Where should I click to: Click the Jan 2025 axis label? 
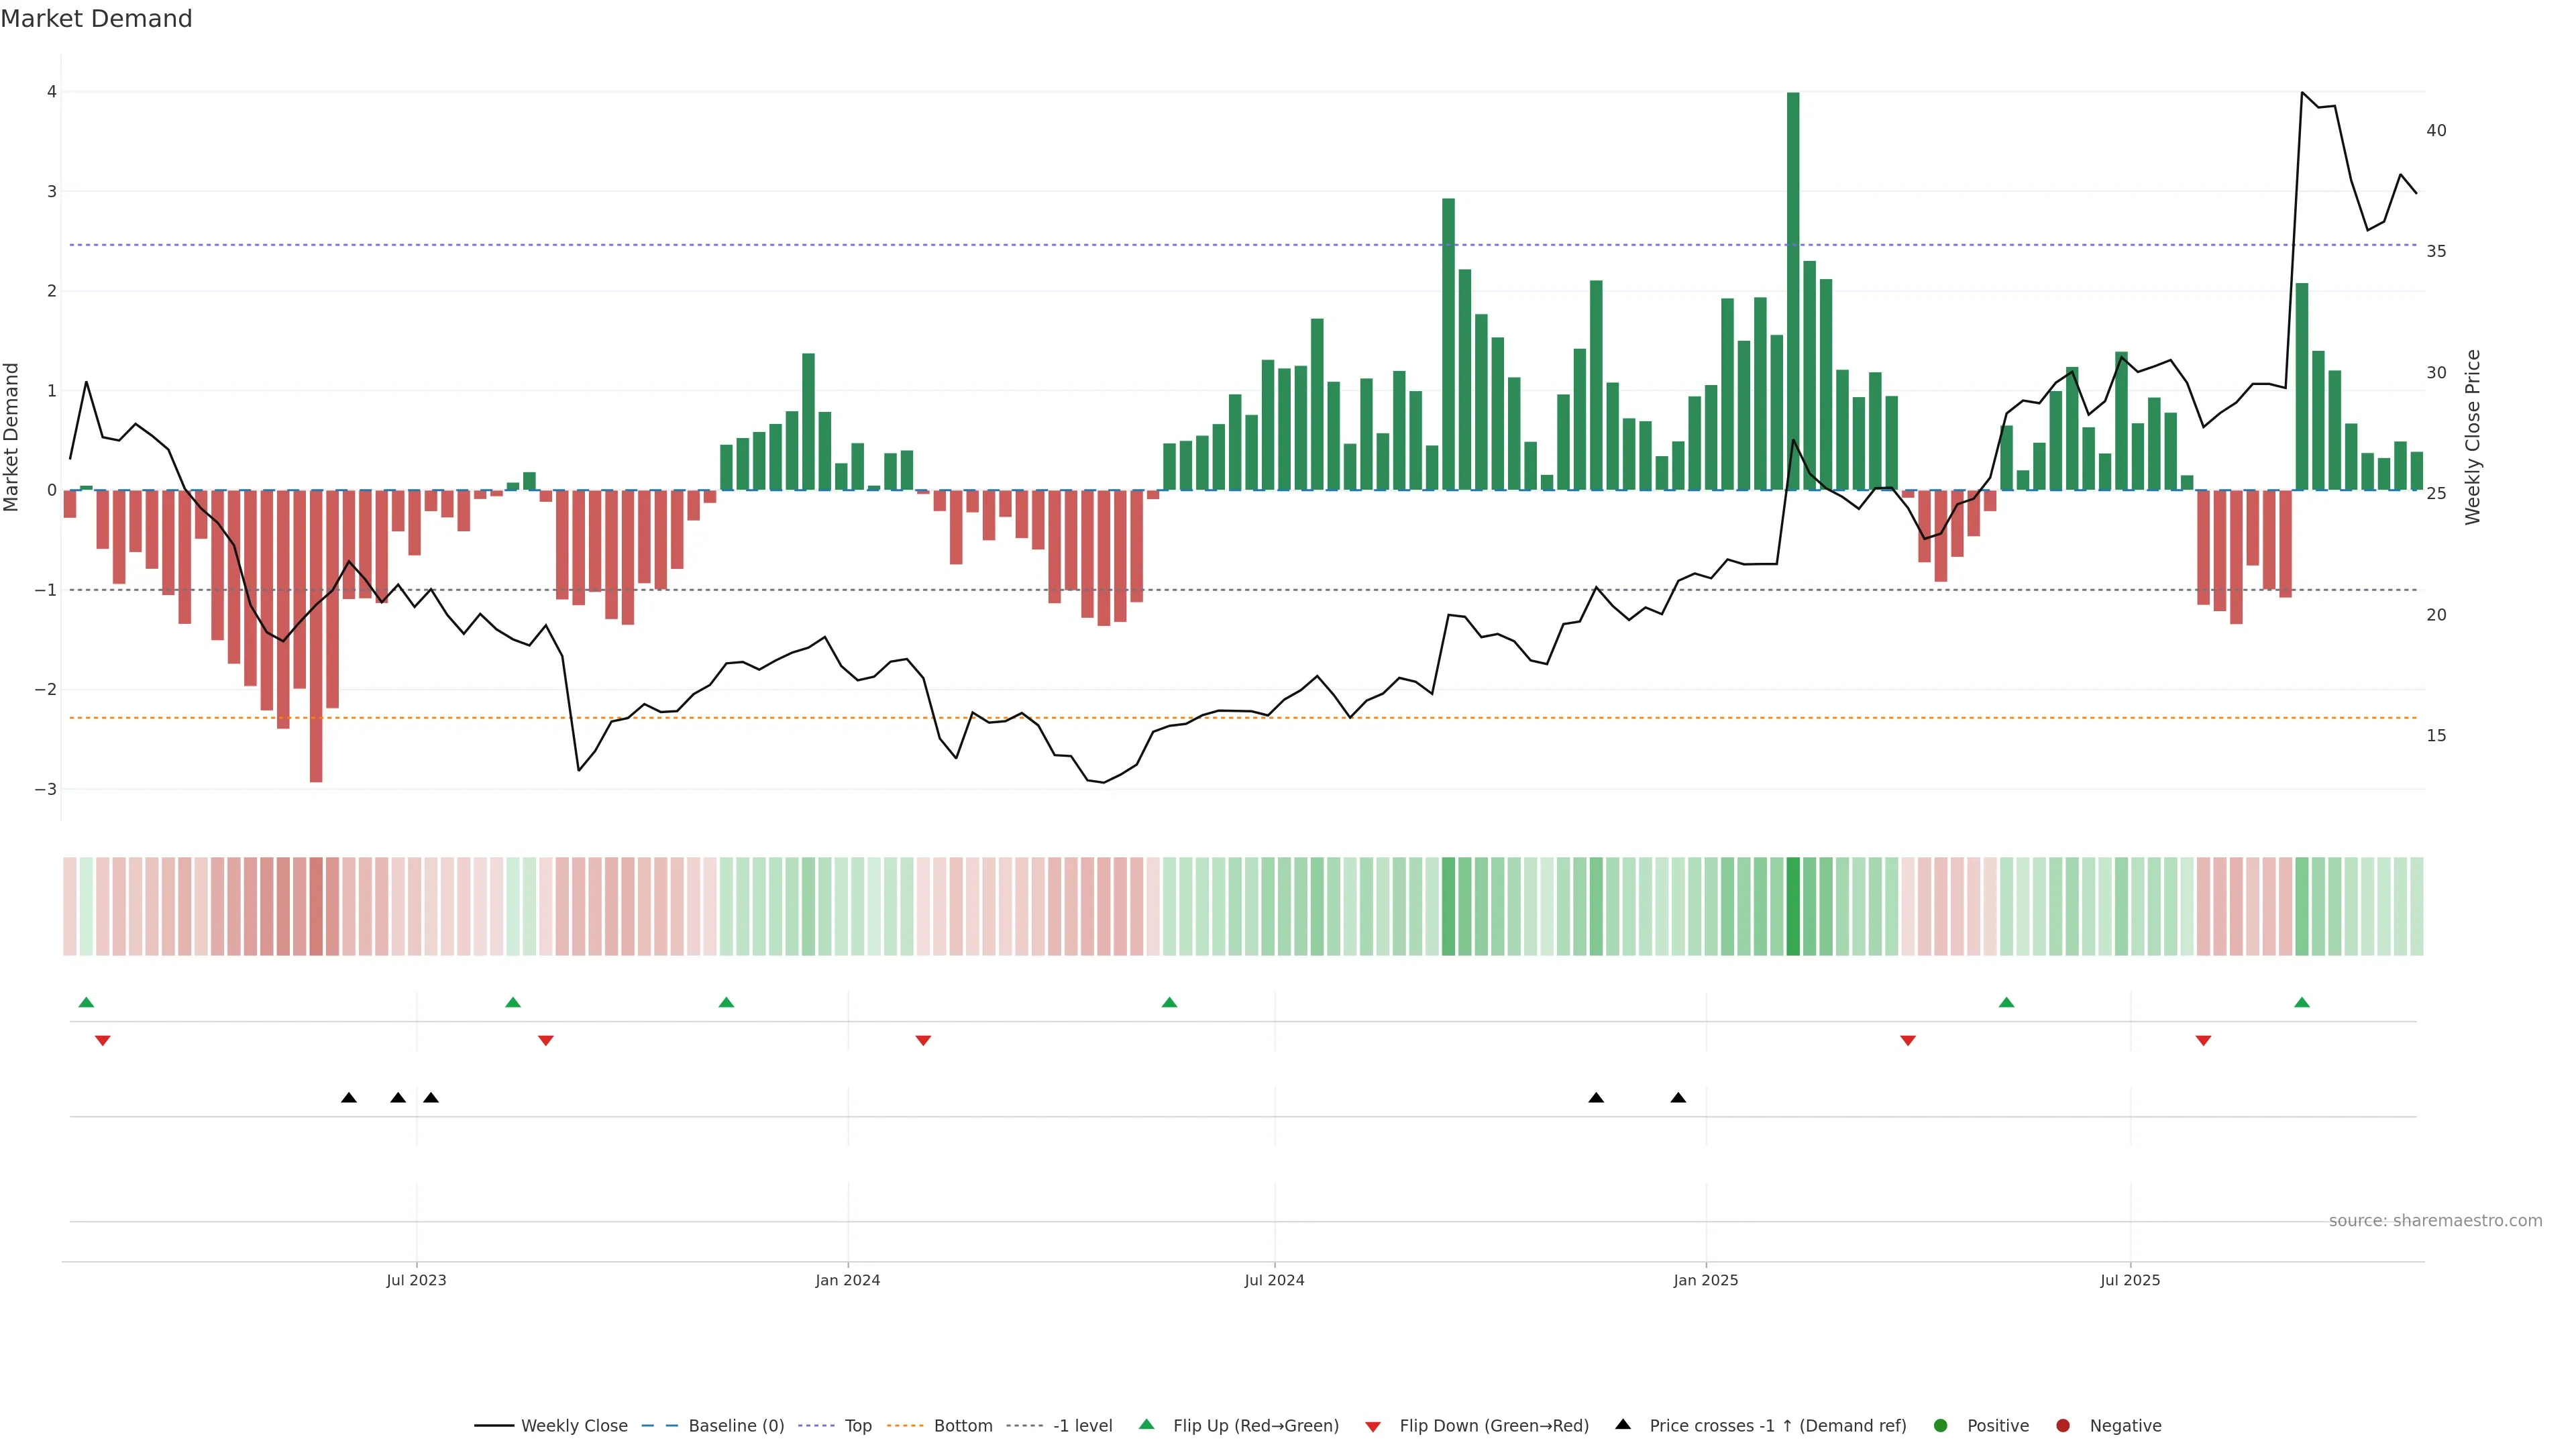[x=1706, y=1280]
